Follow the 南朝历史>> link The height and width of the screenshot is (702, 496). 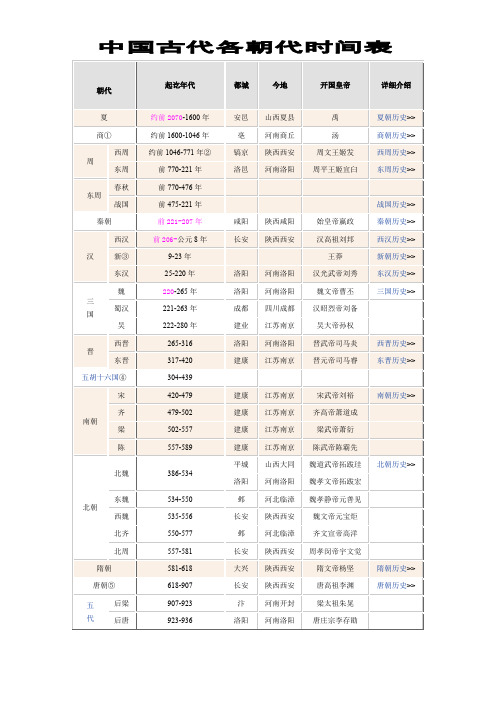point(396,395)
